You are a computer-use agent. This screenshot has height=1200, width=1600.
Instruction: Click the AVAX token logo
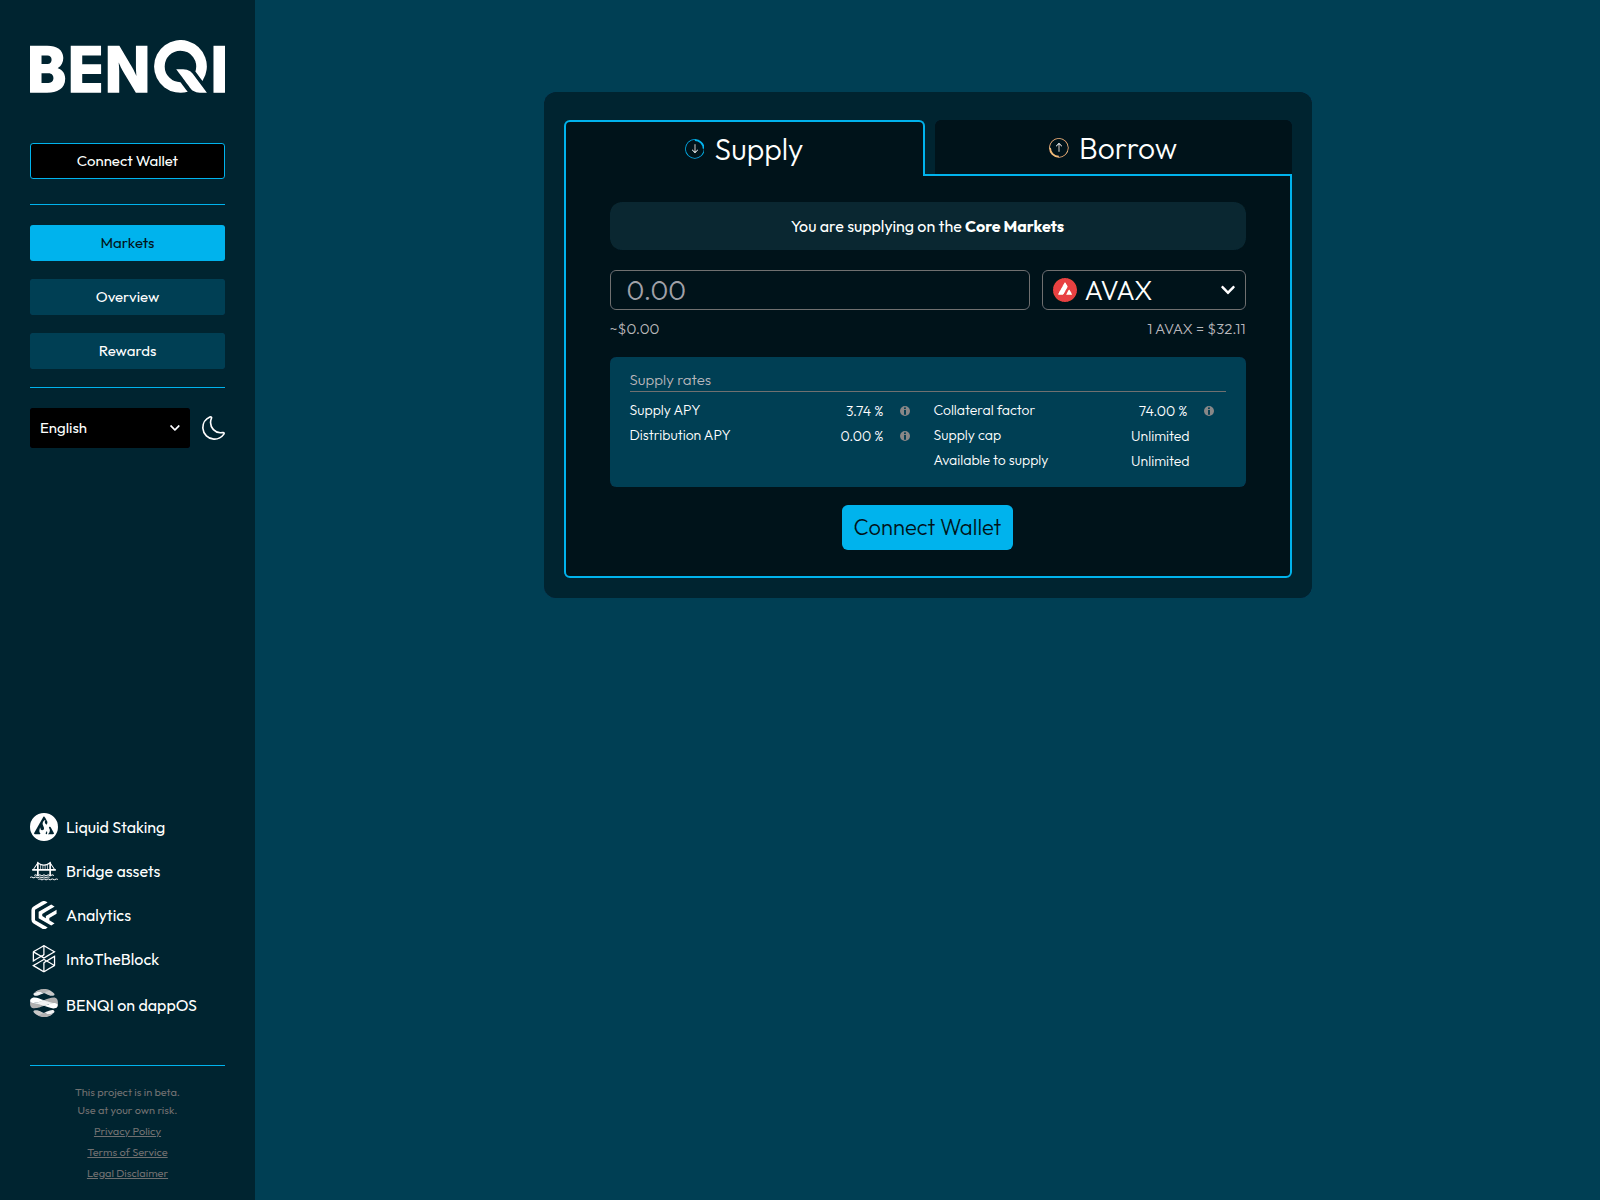tap(1065, 290)
